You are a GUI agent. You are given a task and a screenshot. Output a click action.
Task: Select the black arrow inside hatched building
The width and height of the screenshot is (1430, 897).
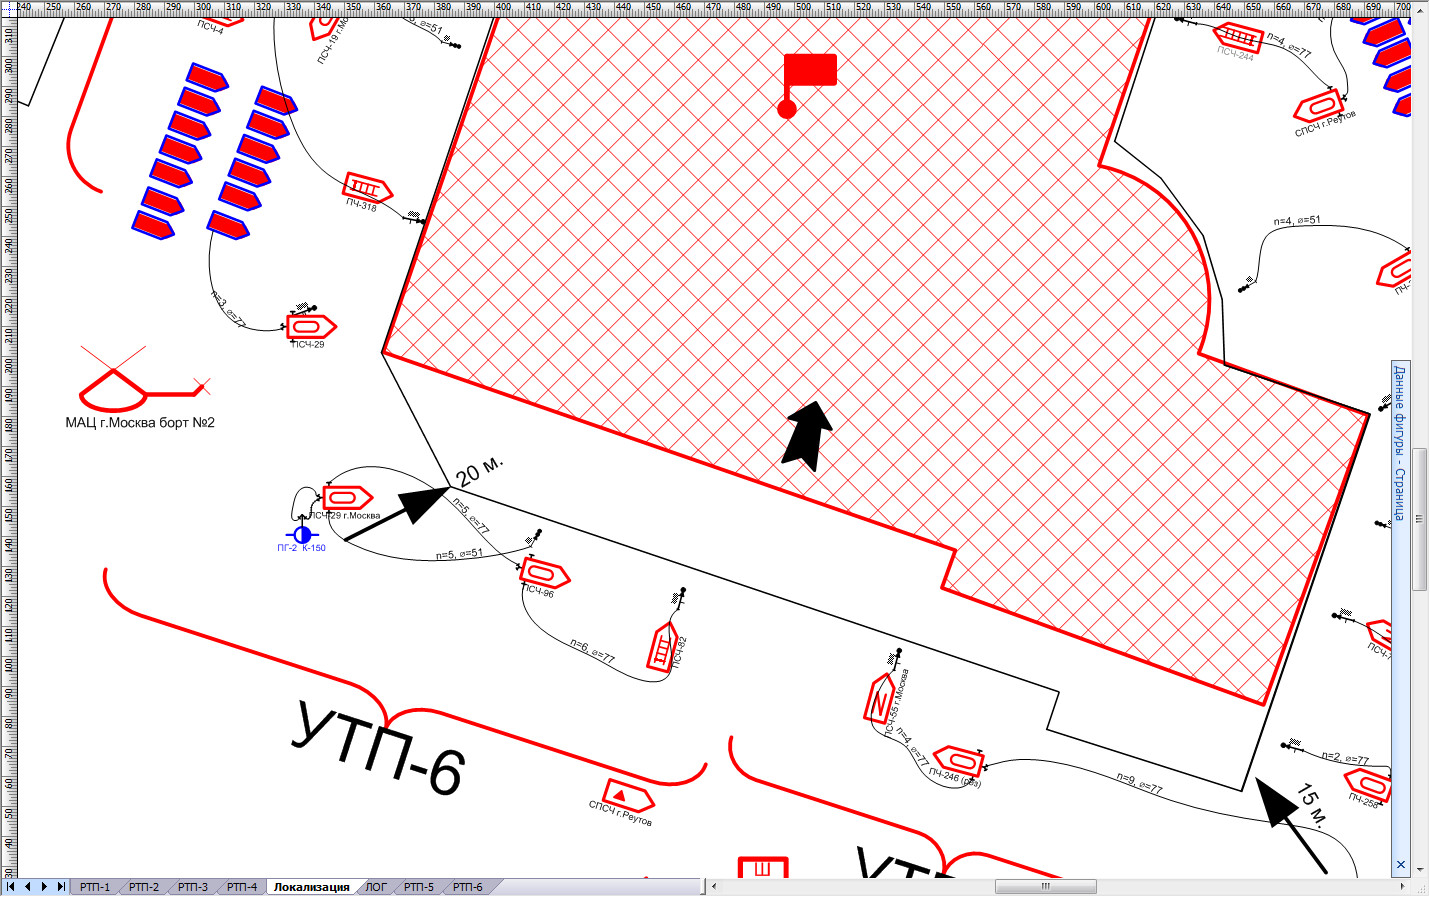tap(808, 435)
